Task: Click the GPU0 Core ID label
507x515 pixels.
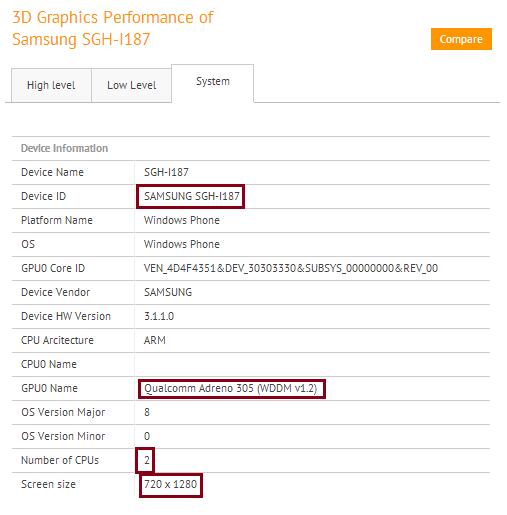Action: tap(53, 268)
